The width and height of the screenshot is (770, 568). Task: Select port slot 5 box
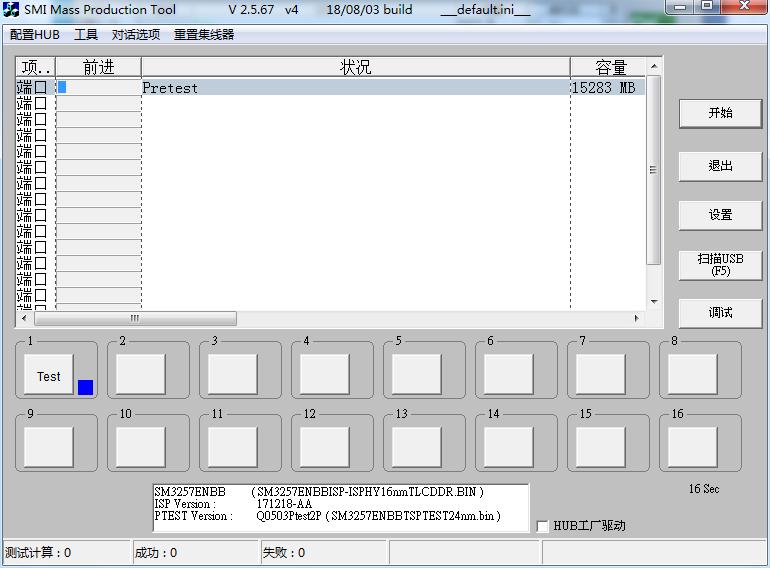click(x=416, y=374)
